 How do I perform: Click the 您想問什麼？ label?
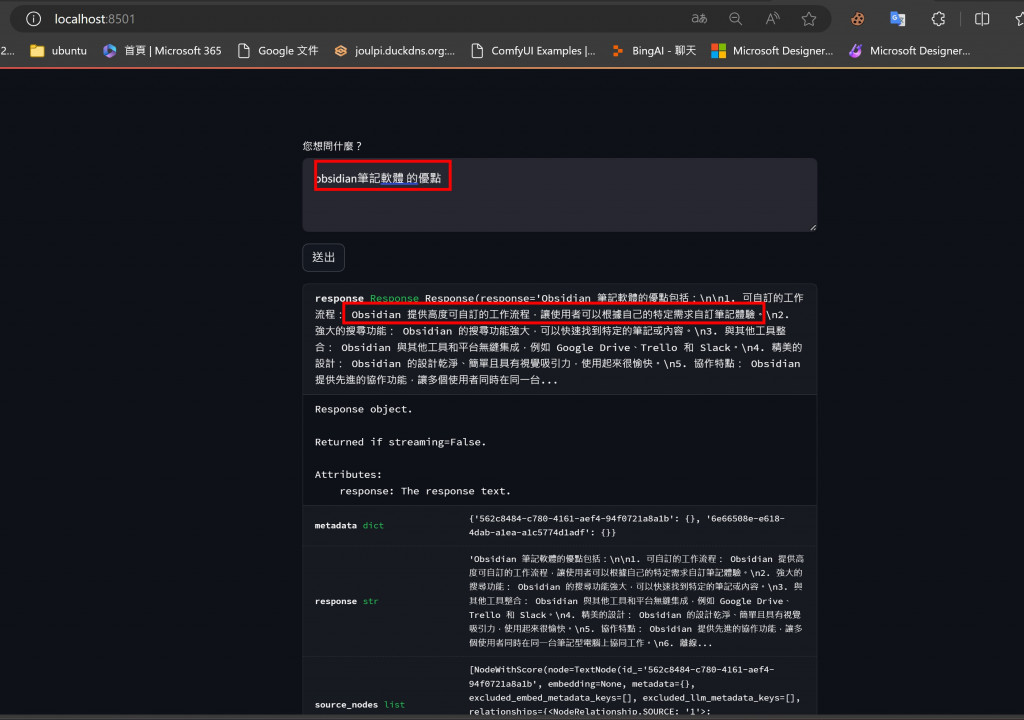[332, 146]
